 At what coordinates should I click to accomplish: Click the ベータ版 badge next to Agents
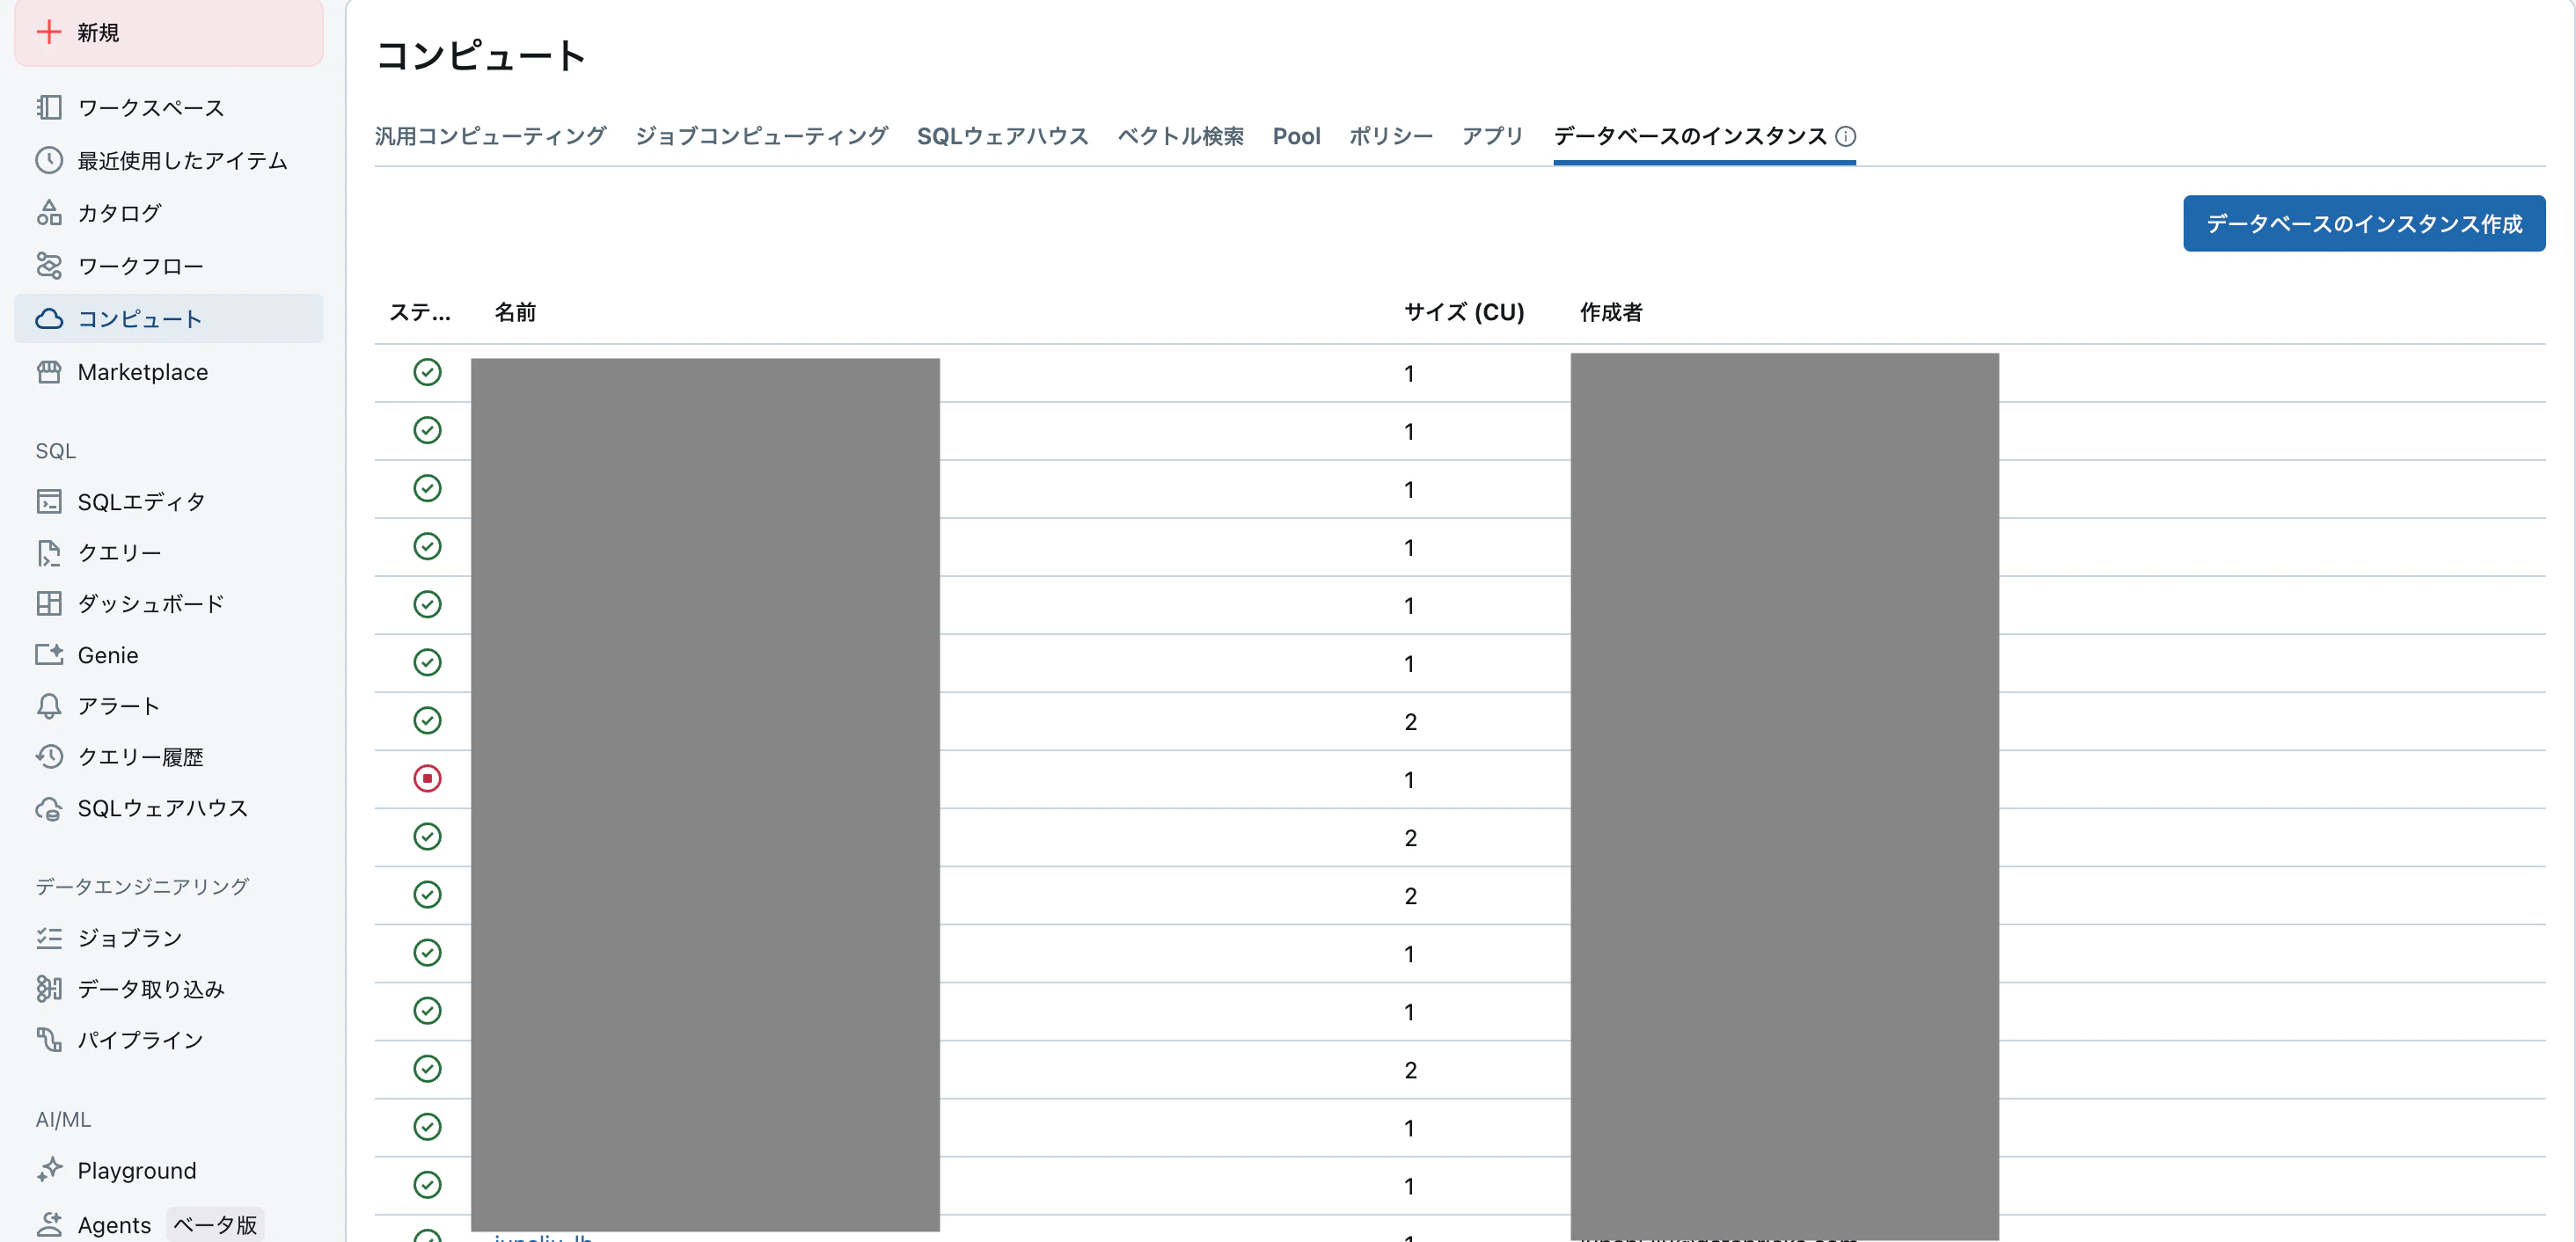[x=215, y=1224]
